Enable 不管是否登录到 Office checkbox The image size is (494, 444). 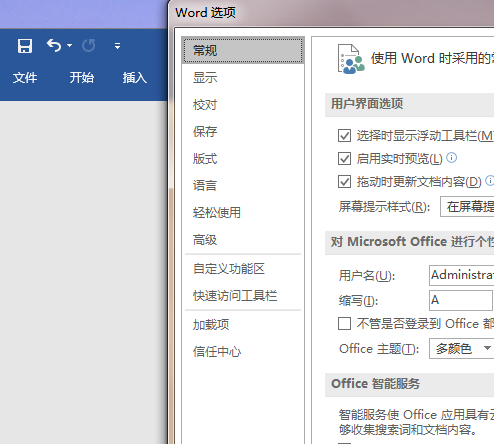(x=344, y=323)
